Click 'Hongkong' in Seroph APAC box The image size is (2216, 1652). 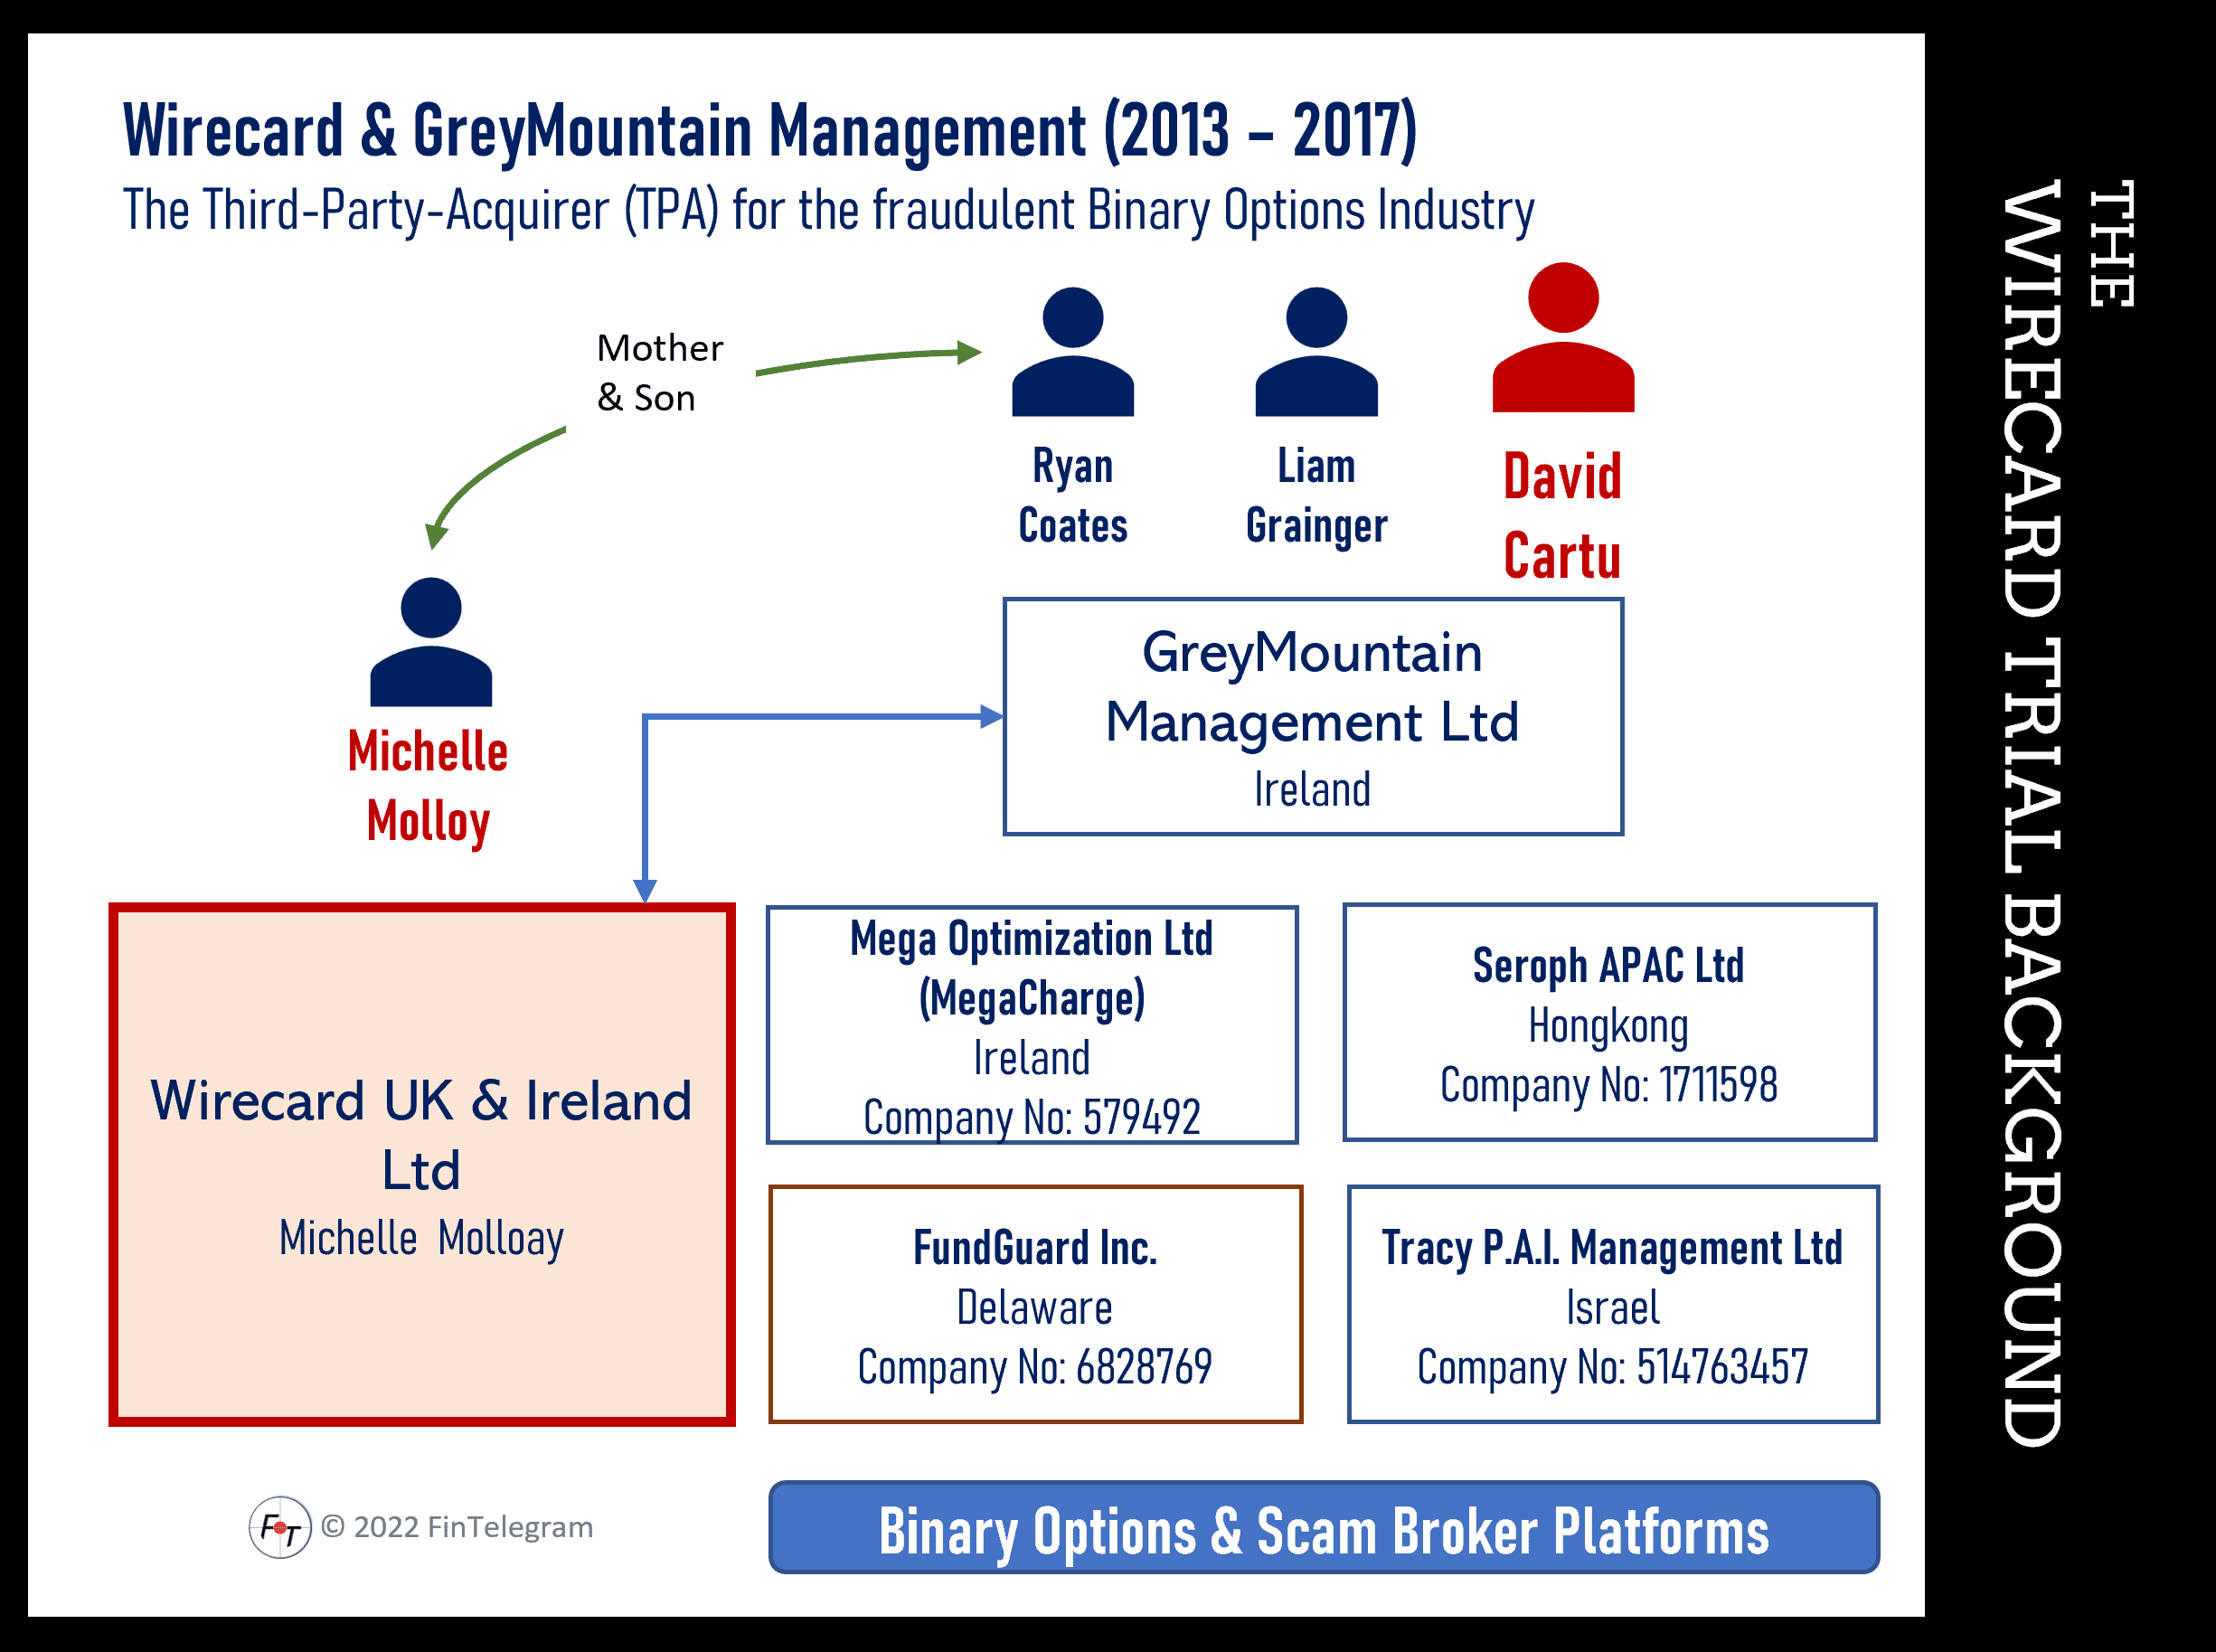click(1609, 1026)
